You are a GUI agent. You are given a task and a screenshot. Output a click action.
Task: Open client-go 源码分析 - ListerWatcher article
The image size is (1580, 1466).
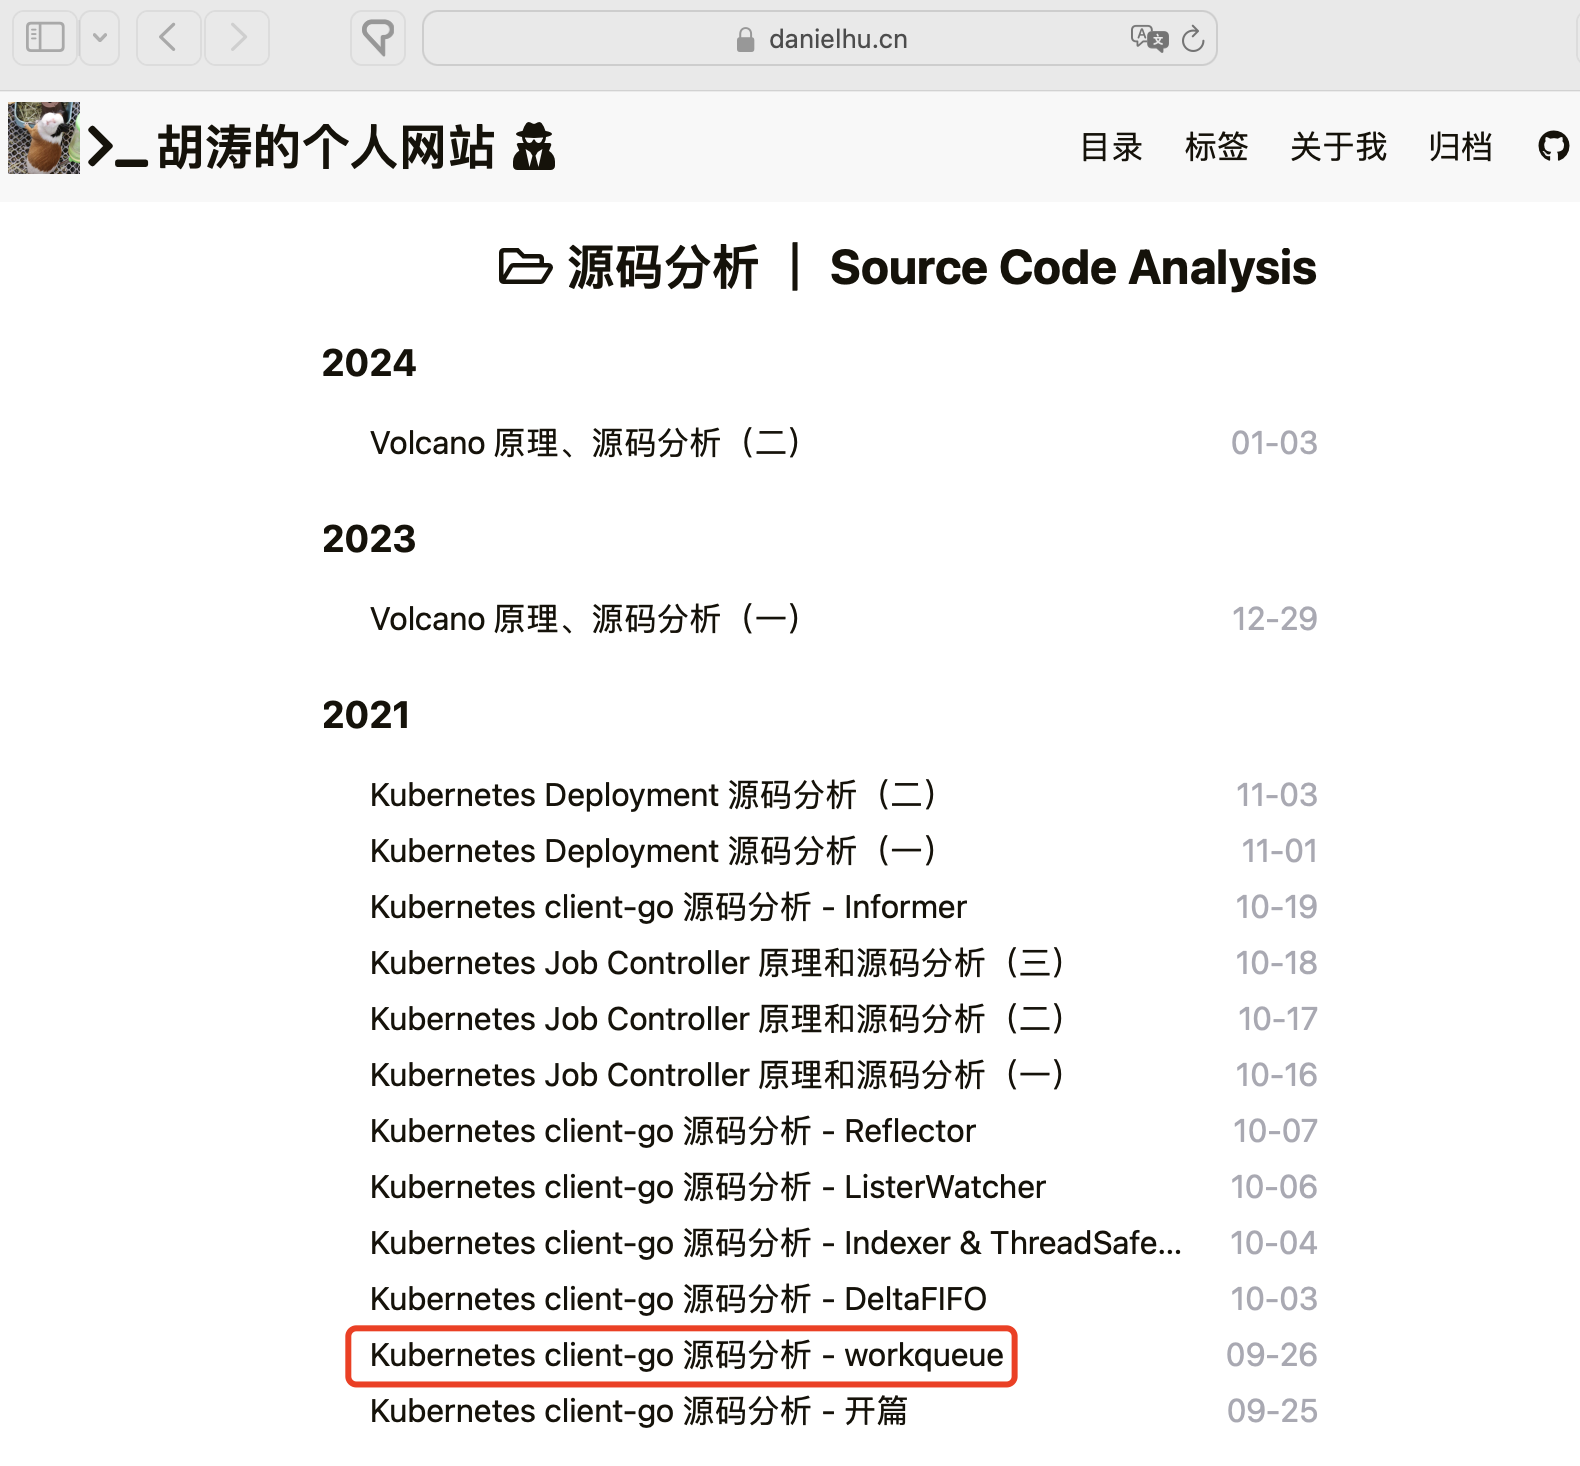coord(708,1186)
